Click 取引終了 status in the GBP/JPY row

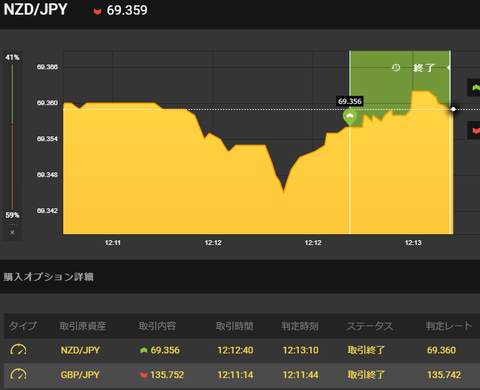(366, 375)
